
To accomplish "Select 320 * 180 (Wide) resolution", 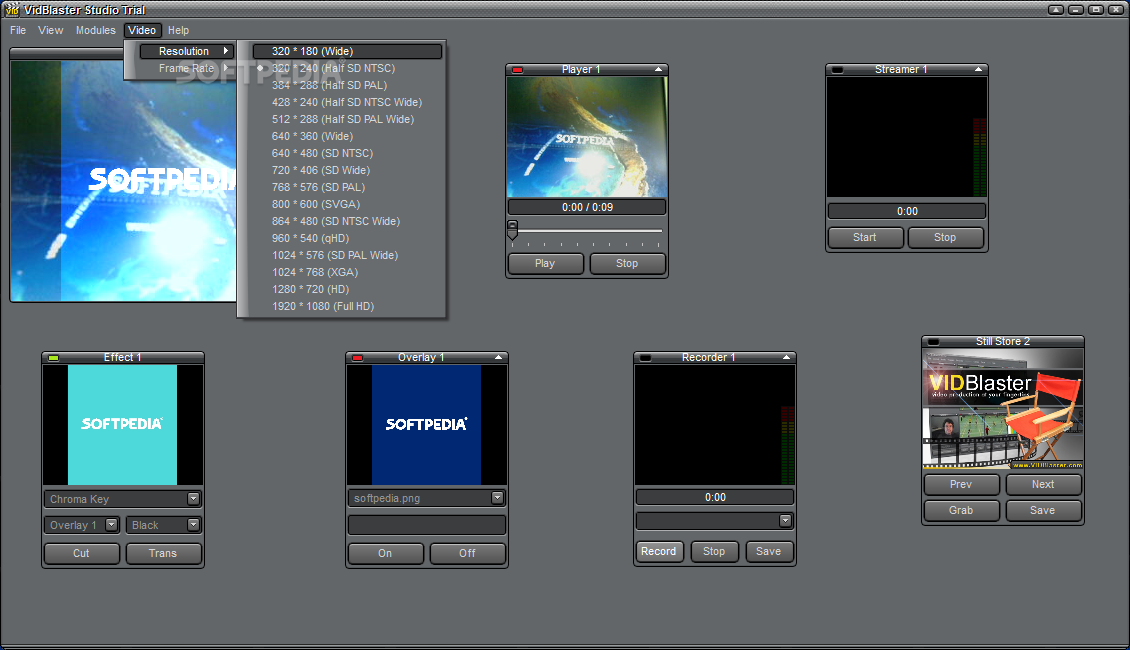I will point(347,51).
